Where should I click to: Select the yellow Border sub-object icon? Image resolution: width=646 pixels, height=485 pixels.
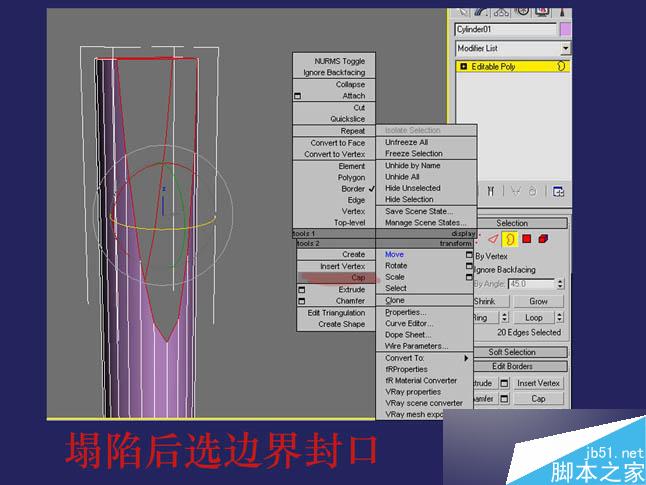coord(510,239)
